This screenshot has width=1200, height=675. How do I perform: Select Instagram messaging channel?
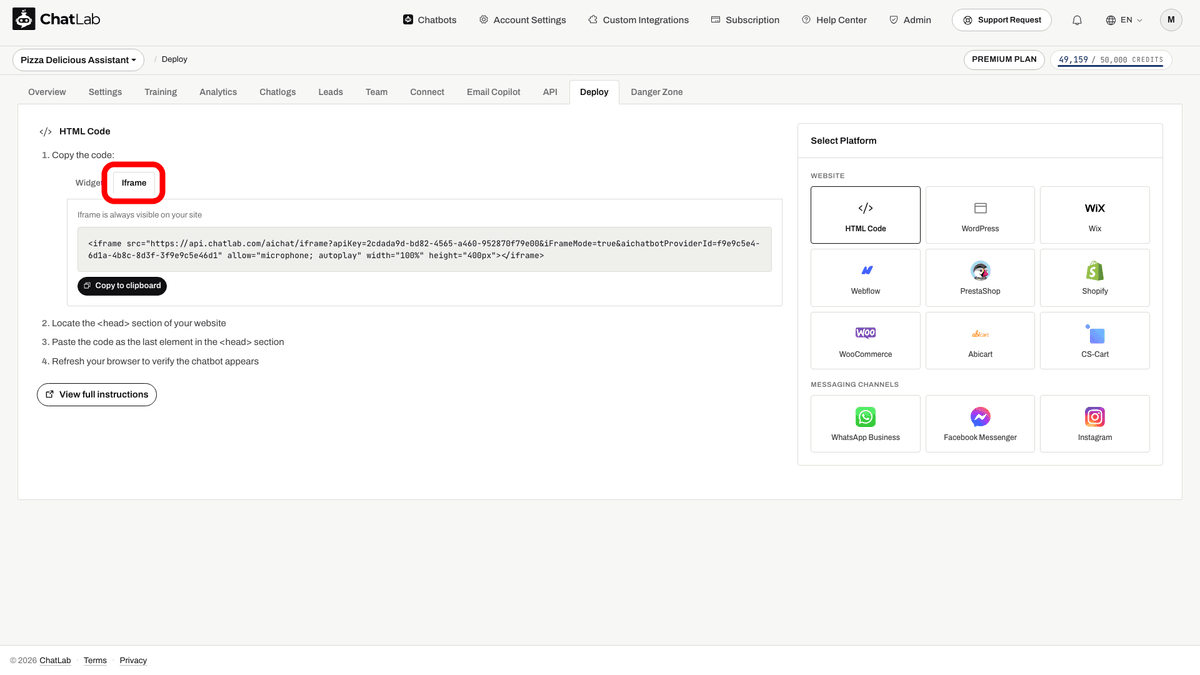click(x=1095, y=424)
